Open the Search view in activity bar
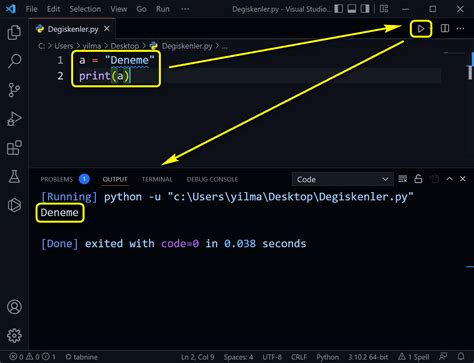The width and height of the screenshot is (474, 363). [14, 61]
